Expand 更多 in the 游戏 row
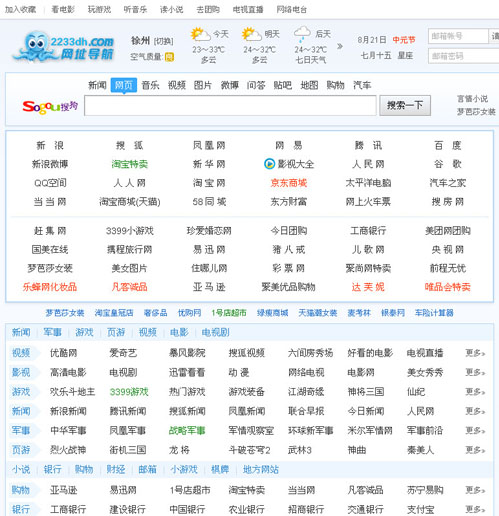 coord(475,392)
